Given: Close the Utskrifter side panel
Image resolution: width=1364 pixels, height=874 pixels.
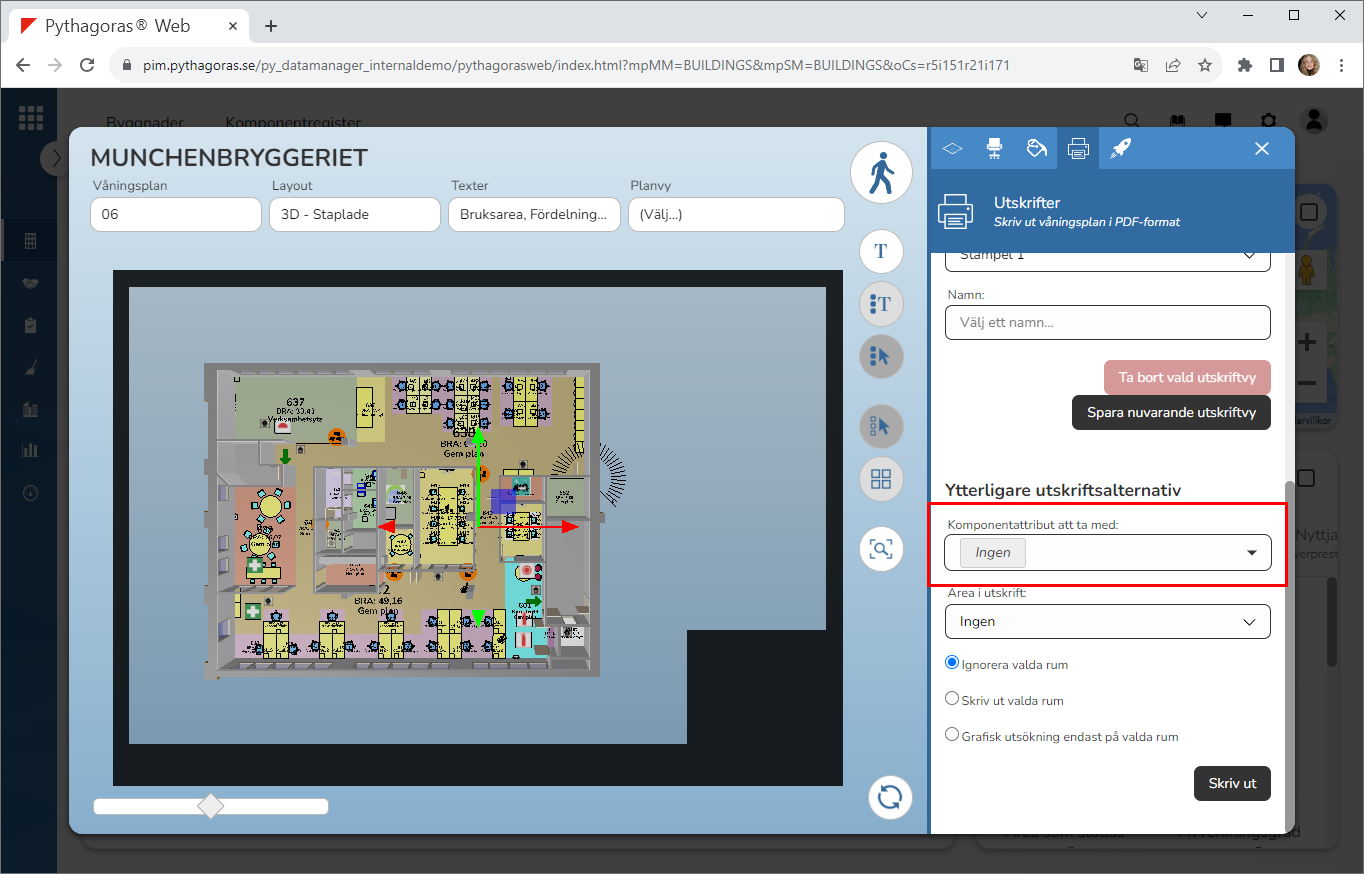Looking at the screenshot, I should coord(1262,148).
